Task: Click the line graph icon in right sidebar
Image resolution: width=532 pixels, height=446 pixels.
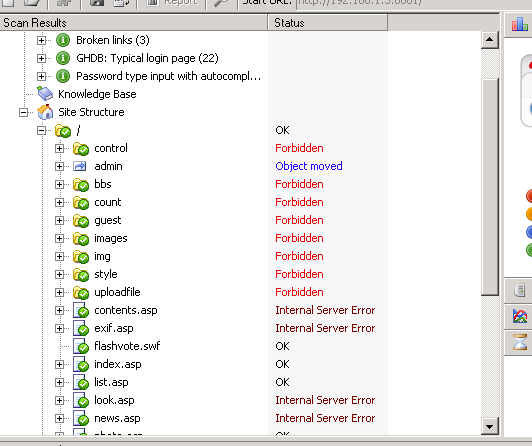Action: (520, 316)
